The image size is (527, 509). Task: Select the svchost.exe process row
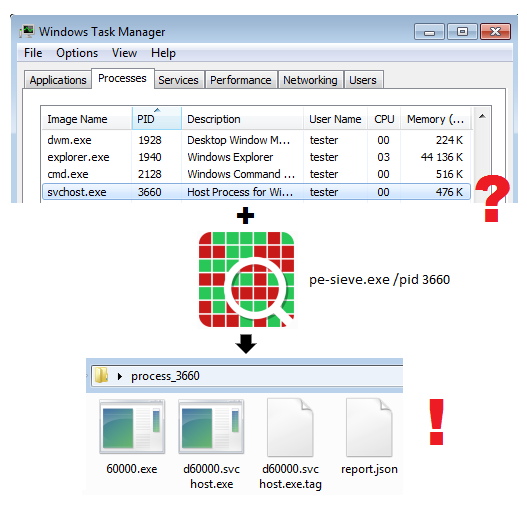click(x=256, y=192)
